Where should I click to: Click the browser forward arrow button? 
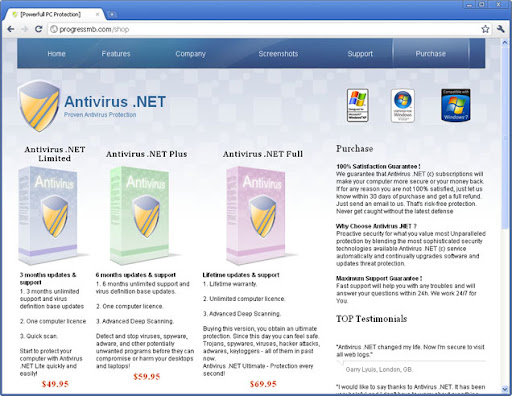(x=24, y=29)
